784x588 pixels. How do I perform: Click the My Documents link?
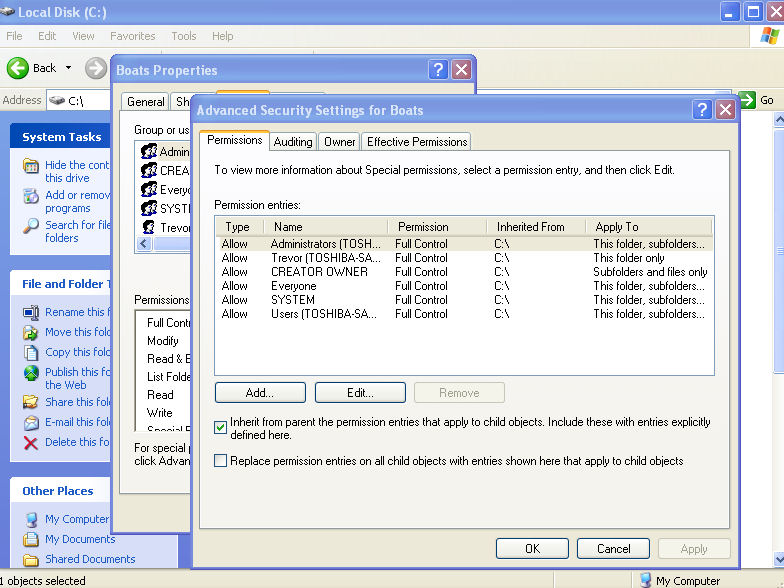[x=80, y=540]
